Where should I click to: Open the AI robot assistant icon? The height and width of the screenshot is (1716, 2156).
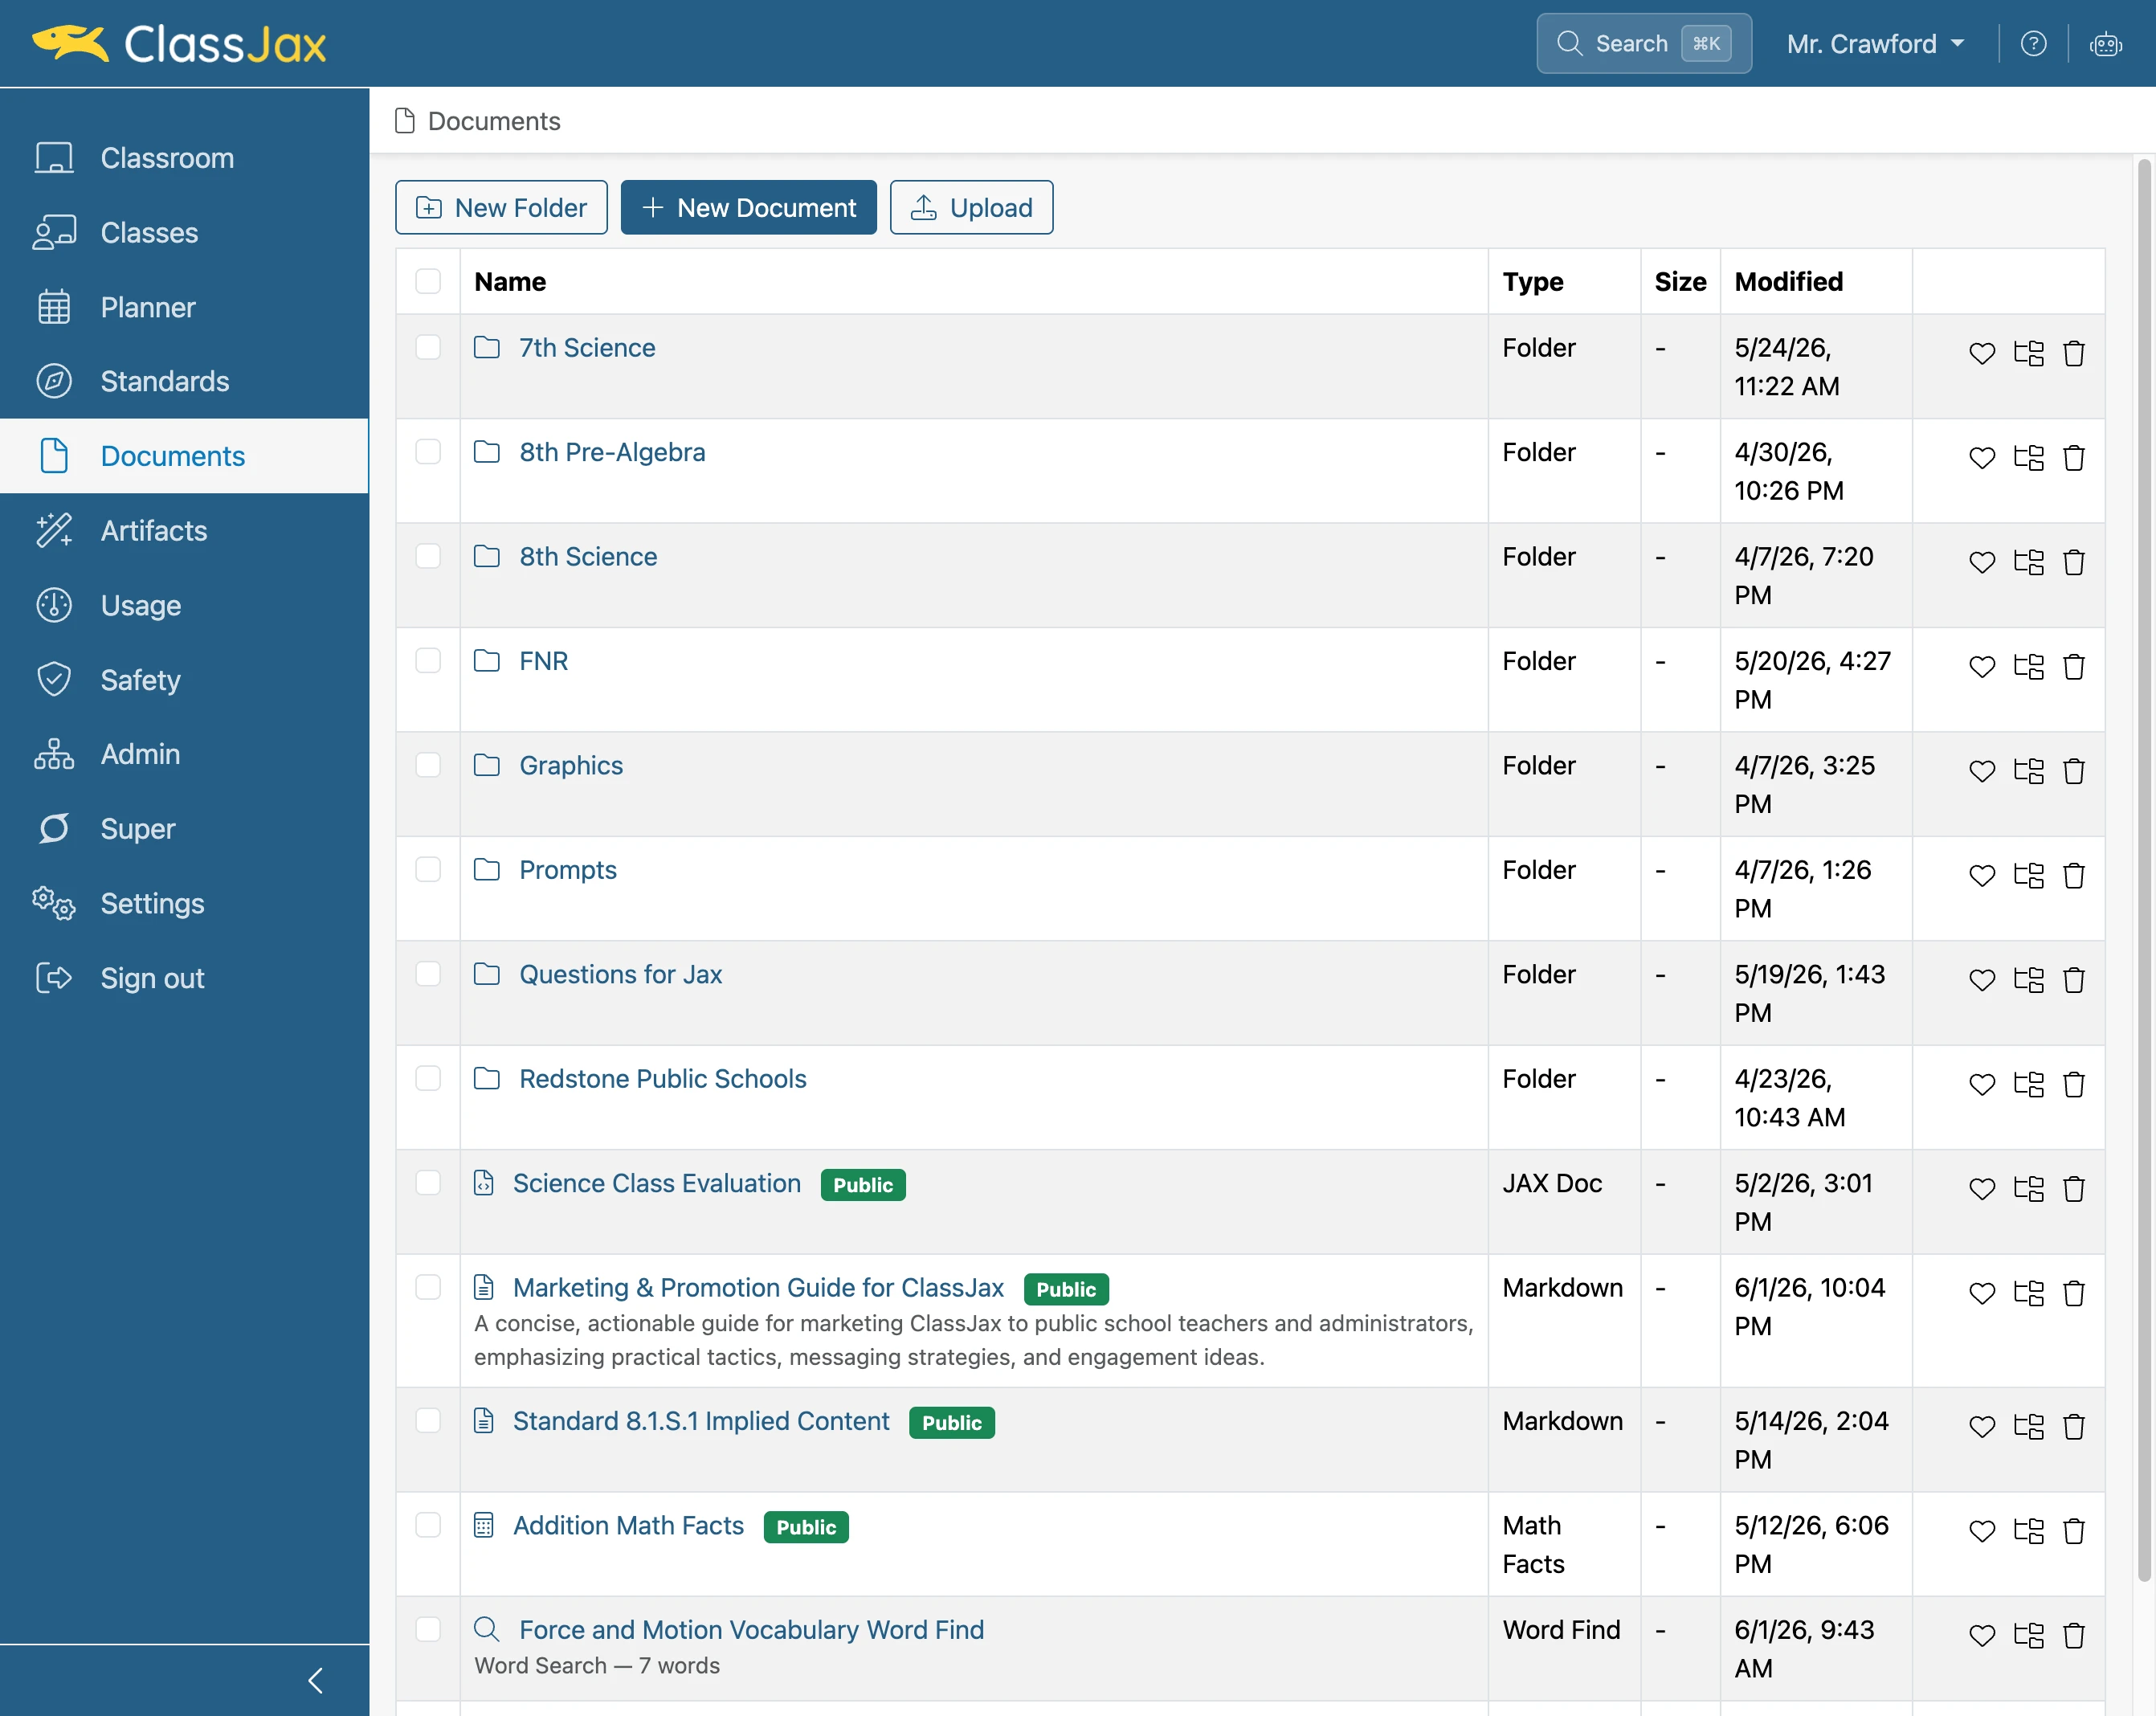2105,44
